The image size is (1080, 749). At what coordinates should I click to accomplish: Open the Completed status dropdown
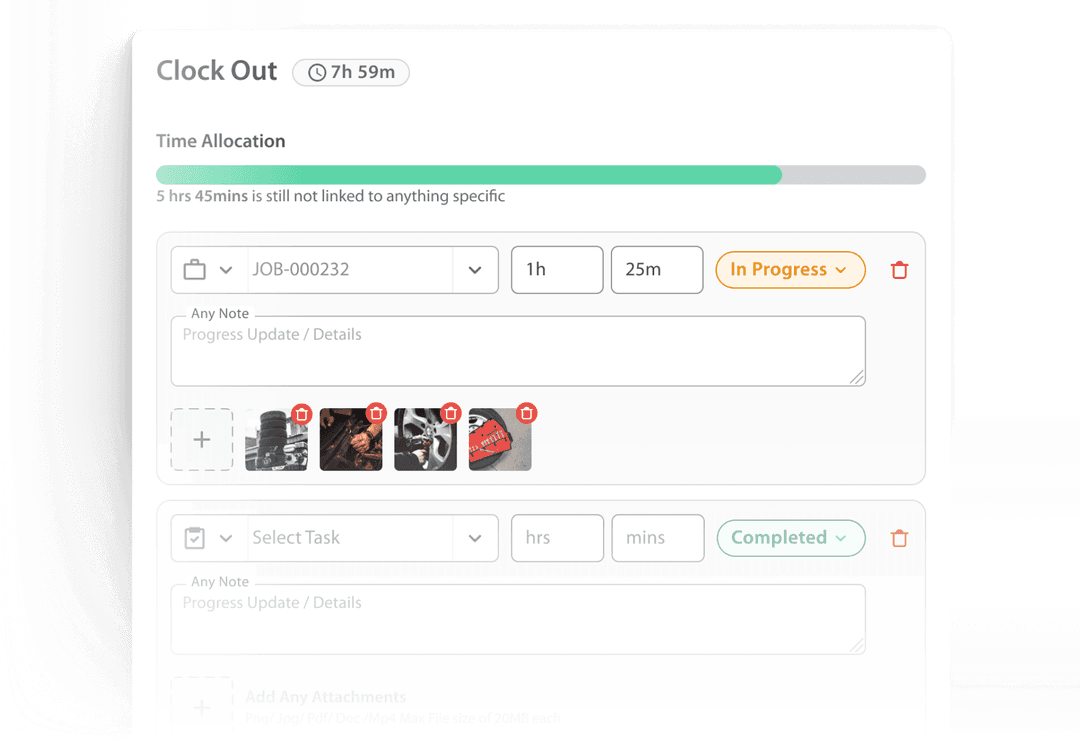point(791,537)
